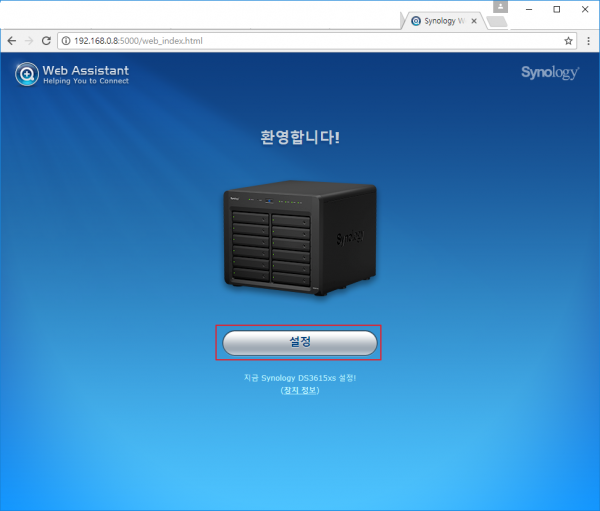Click the browser forward arrow
The width and height of the screenshot is (600, 511).
pos(32,41)
